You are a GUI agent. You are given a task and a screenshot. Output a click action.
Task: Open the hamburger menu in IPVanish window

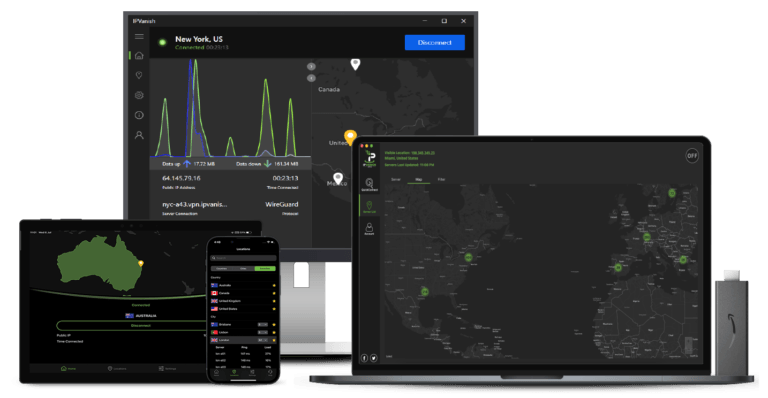click(139, 37)
